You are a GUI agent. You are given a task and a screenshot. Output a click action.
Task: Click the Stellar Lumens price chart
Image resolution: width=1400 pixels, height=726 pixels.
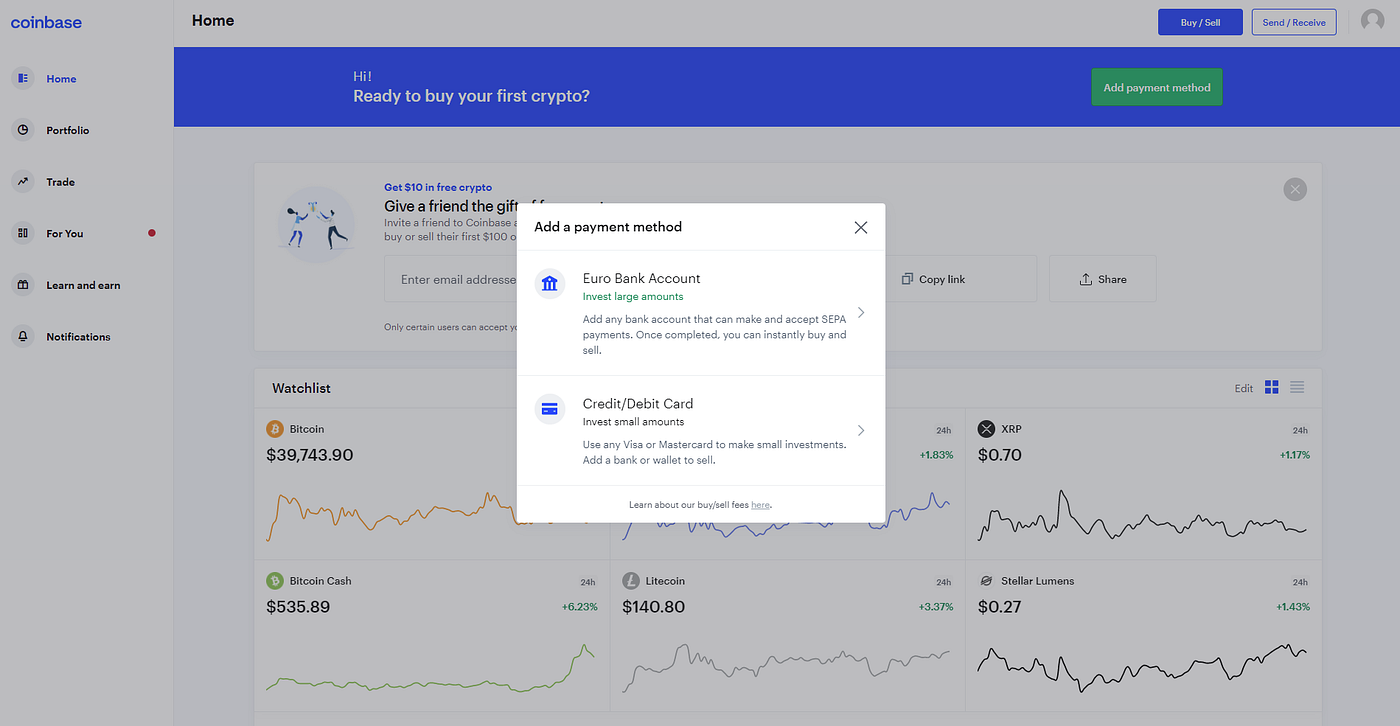[1142, 668]
